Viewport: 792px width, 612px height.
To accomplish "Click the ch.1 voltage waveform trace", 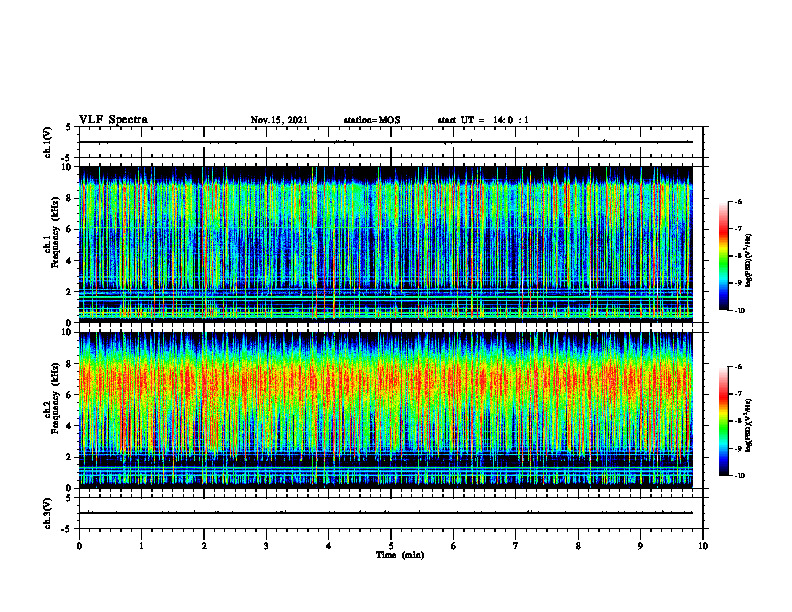I will (x=386, y=142).
